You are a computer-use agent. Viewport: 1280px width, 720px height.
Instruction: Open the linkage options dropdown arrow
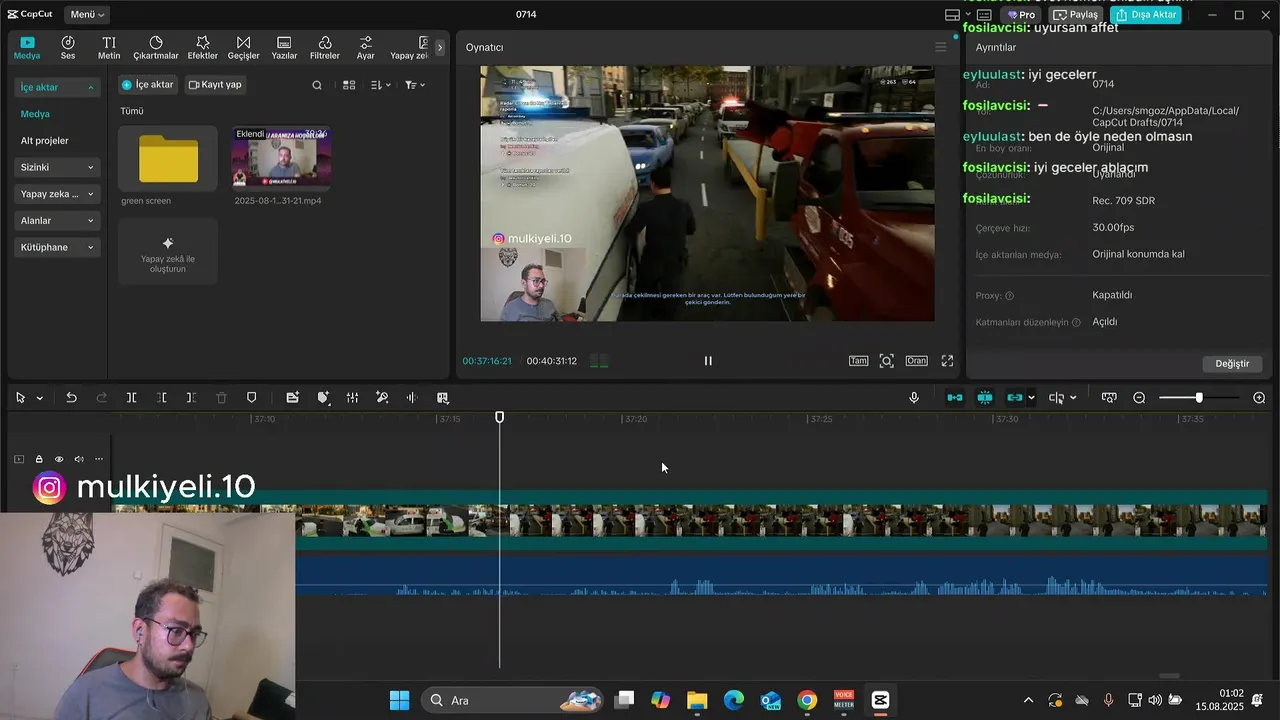pos(1031,398)
